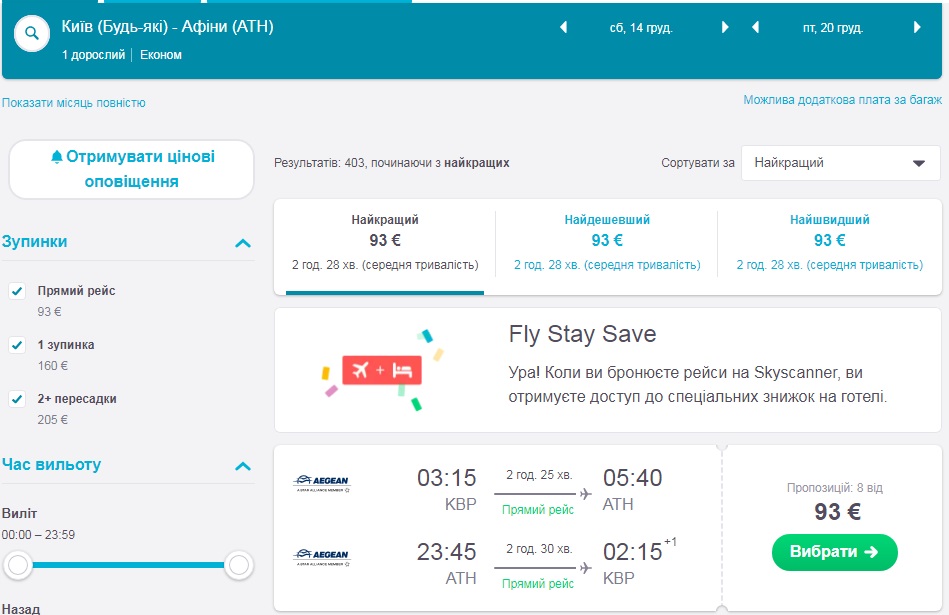The height and width of the screenshot is (615, 949).
Task: Uncheck the Прямий рейс checkbox
Action: click(x=17, y=291)
